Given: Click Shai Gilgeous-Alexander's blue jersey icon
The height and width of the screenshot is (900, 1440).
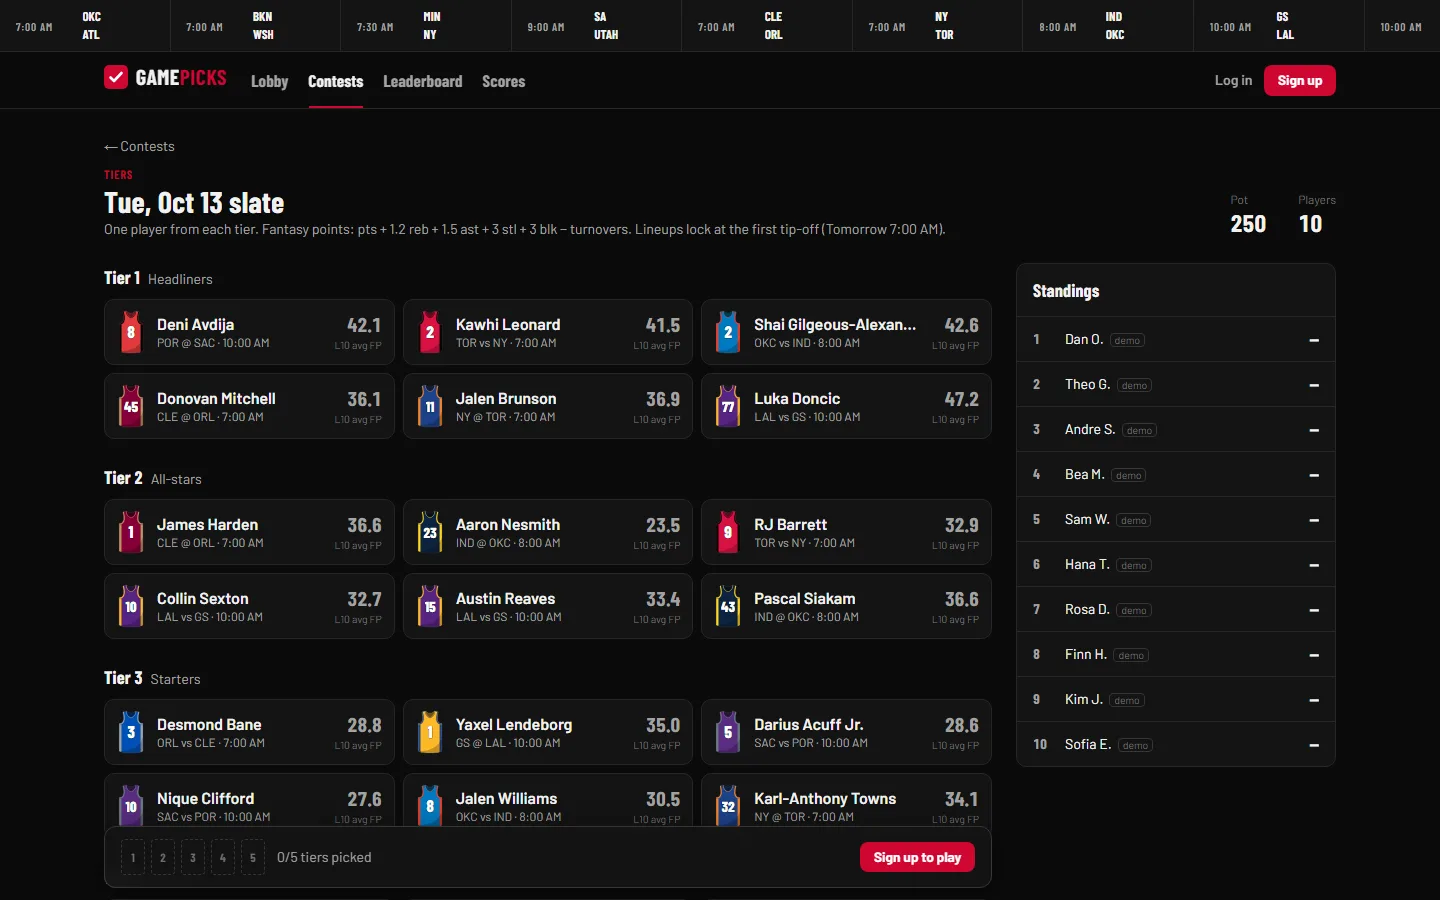Looking at the screenshot, I should pyautogui.click(x=728, y=332).
